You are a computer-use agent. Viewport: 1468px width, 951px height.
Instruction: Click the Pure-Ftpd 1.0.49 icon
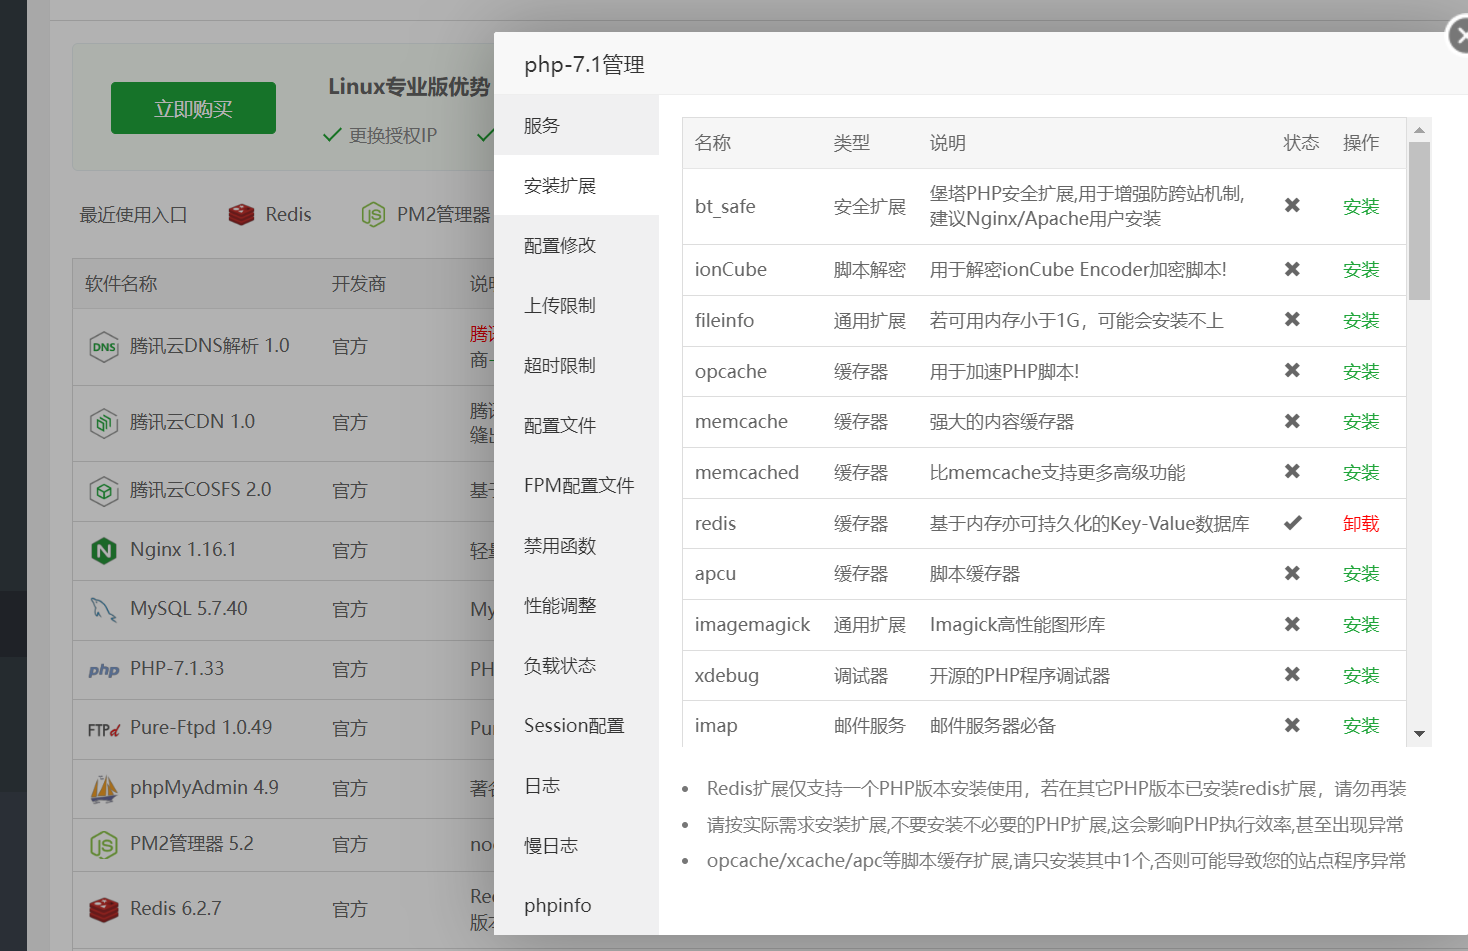tap(103, 728)
